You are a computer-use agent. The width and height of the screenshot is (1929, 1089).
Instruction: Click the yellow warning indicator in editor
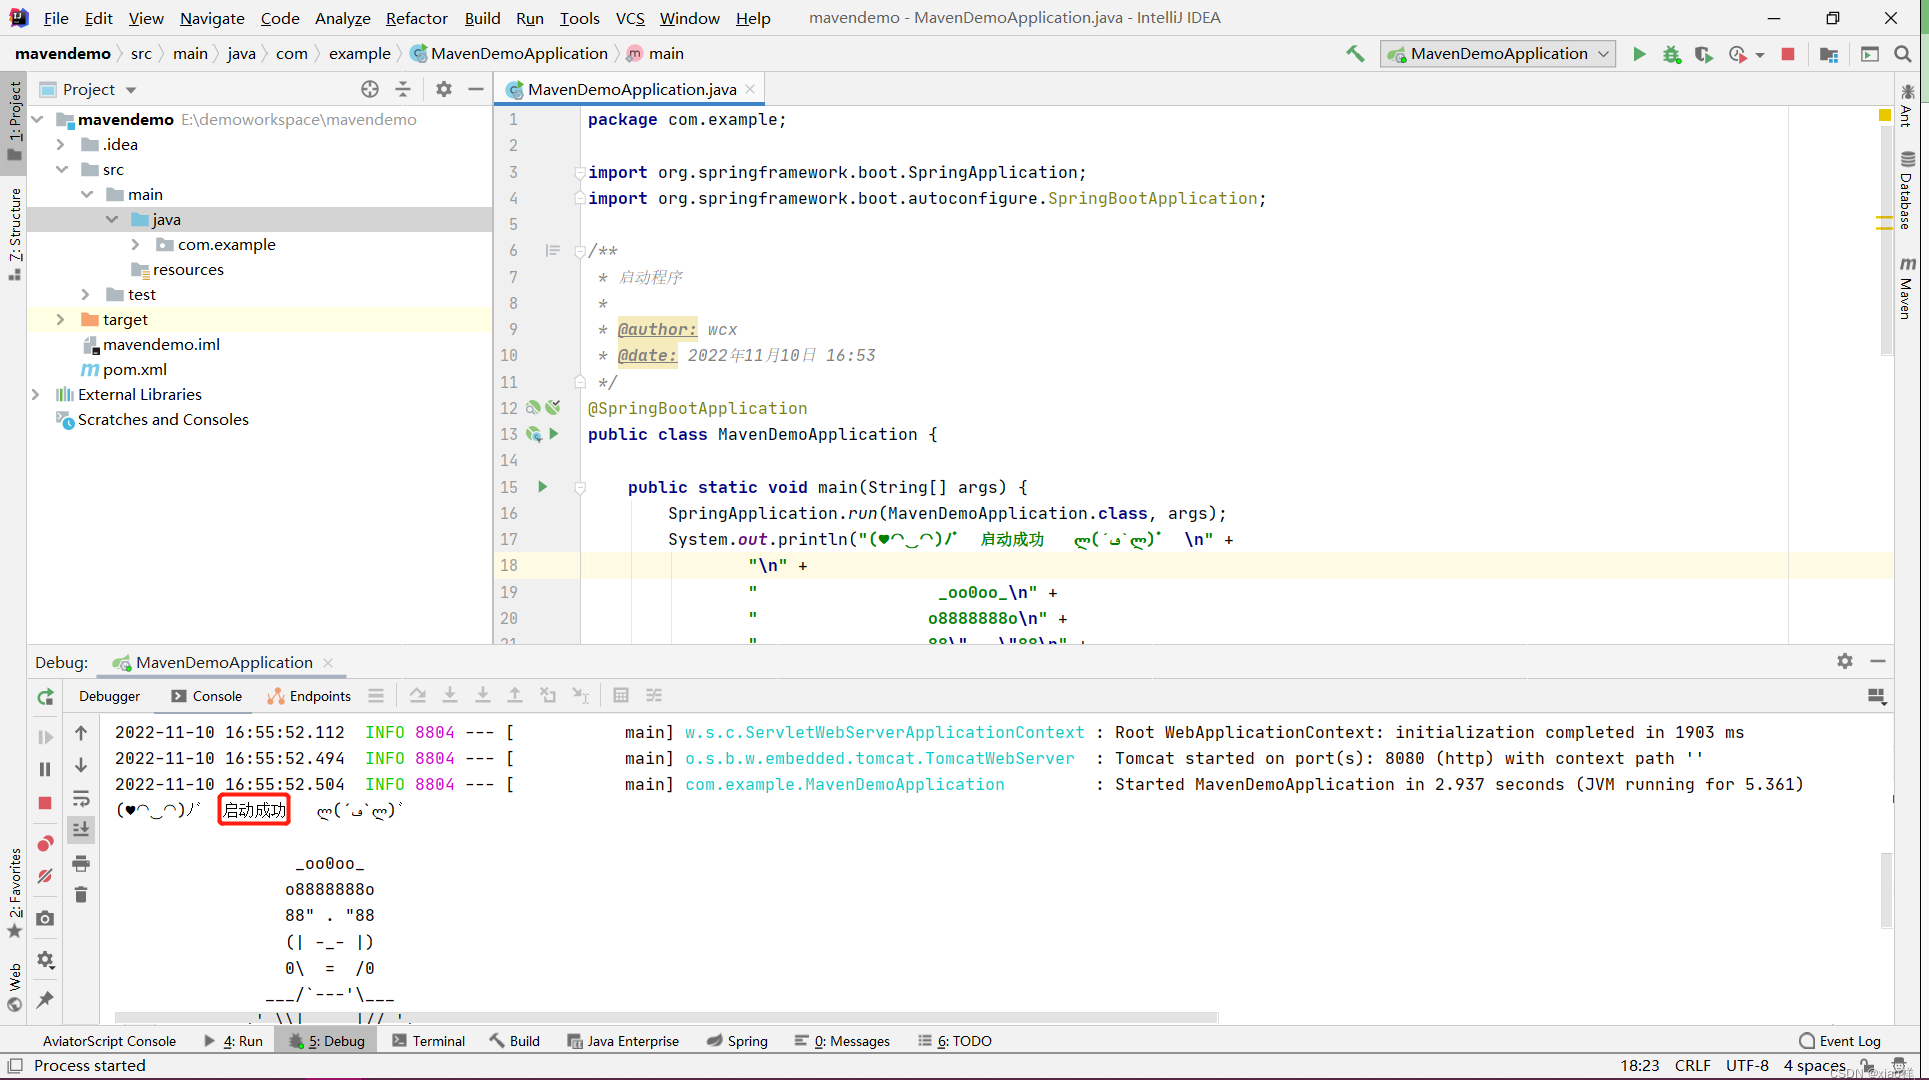[1884, 116]
